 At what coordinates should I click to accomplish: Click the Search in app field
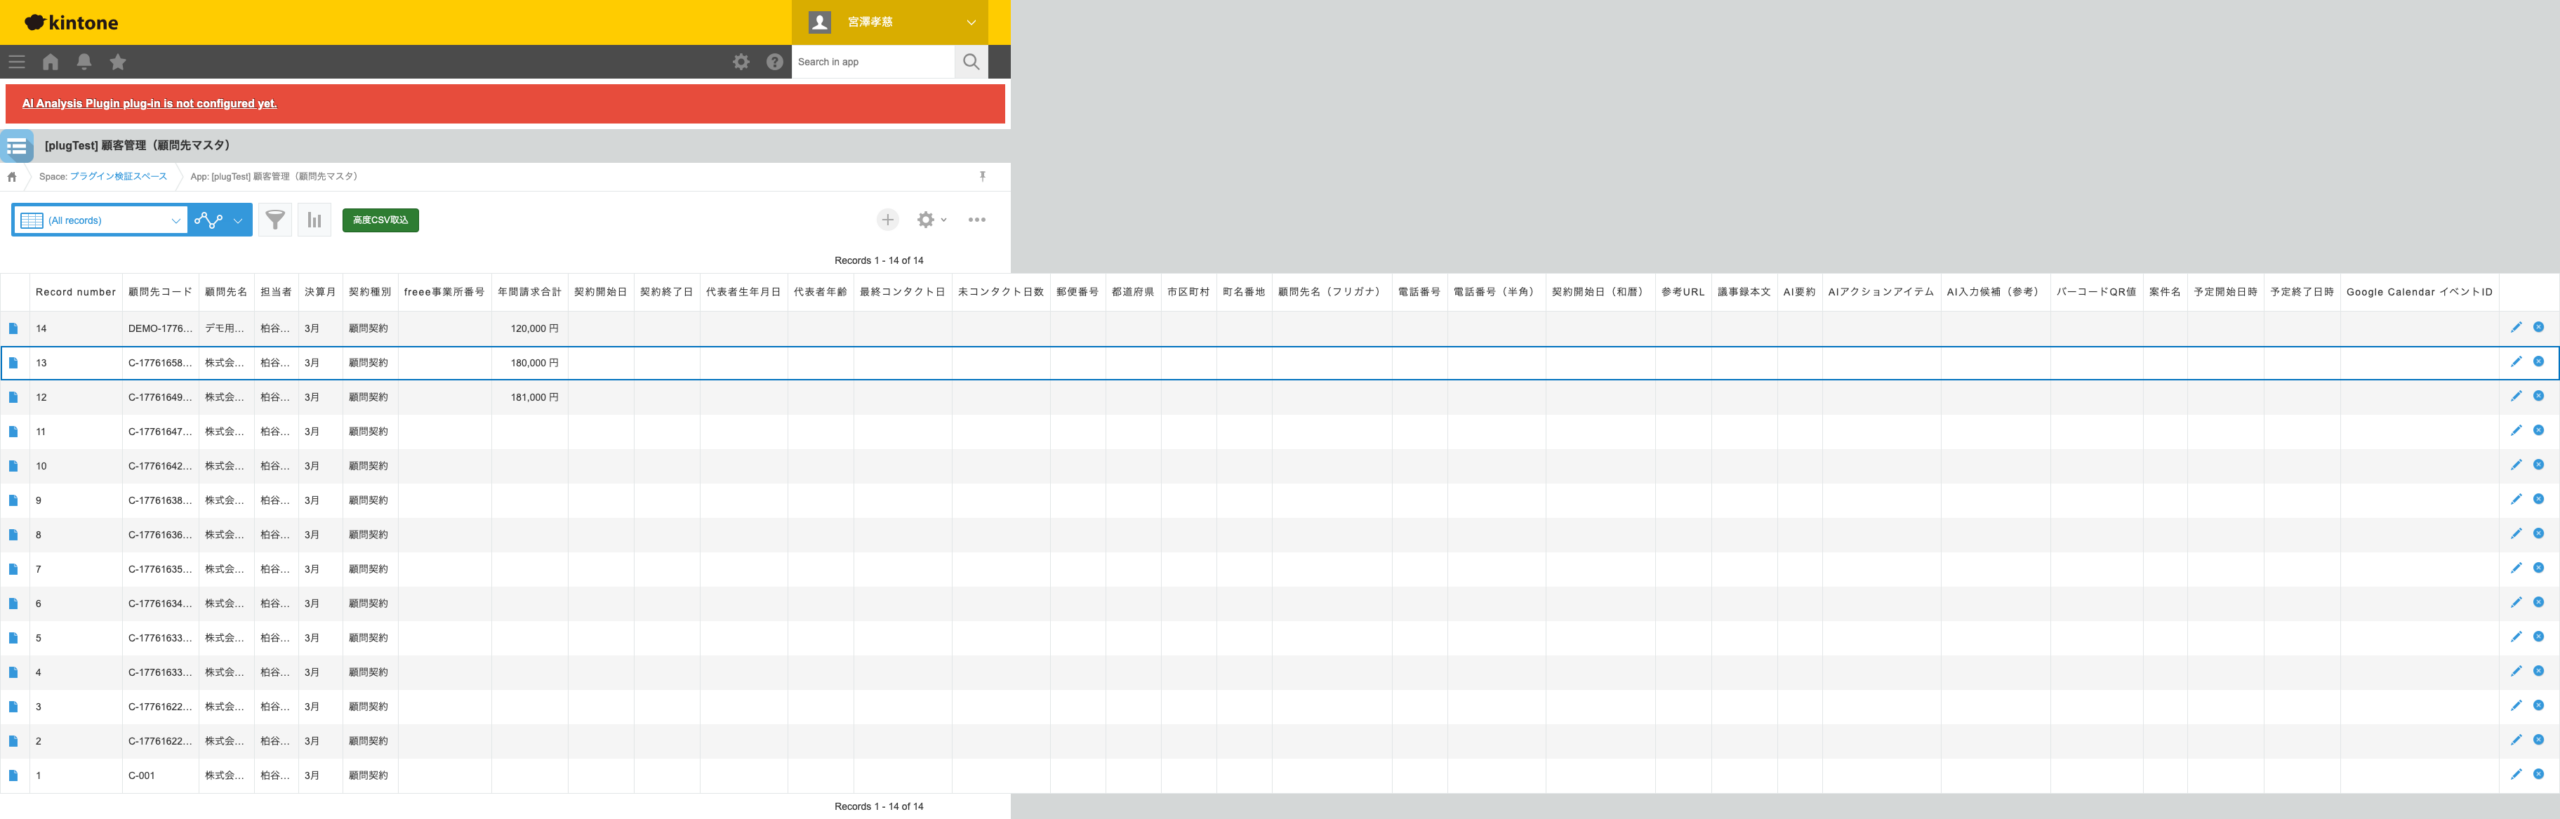(872, 62)
